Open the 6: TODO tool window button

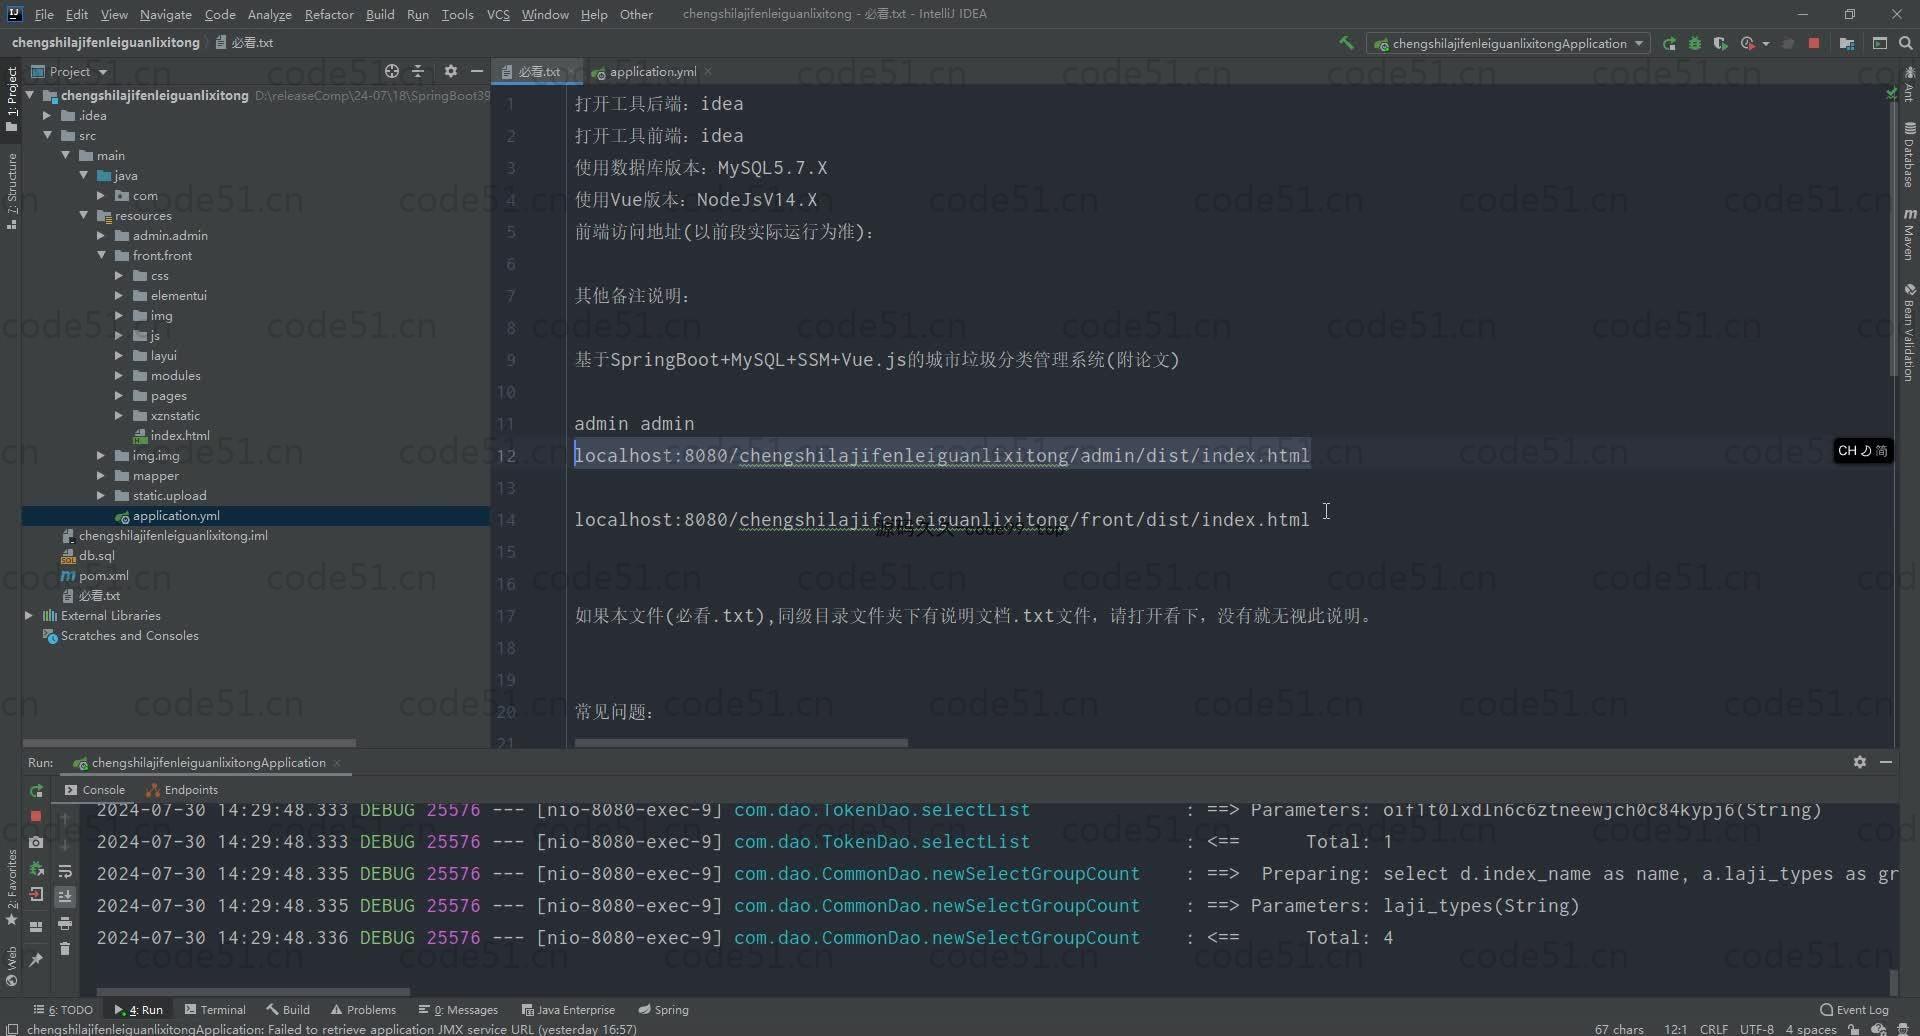click(62, 1010)
